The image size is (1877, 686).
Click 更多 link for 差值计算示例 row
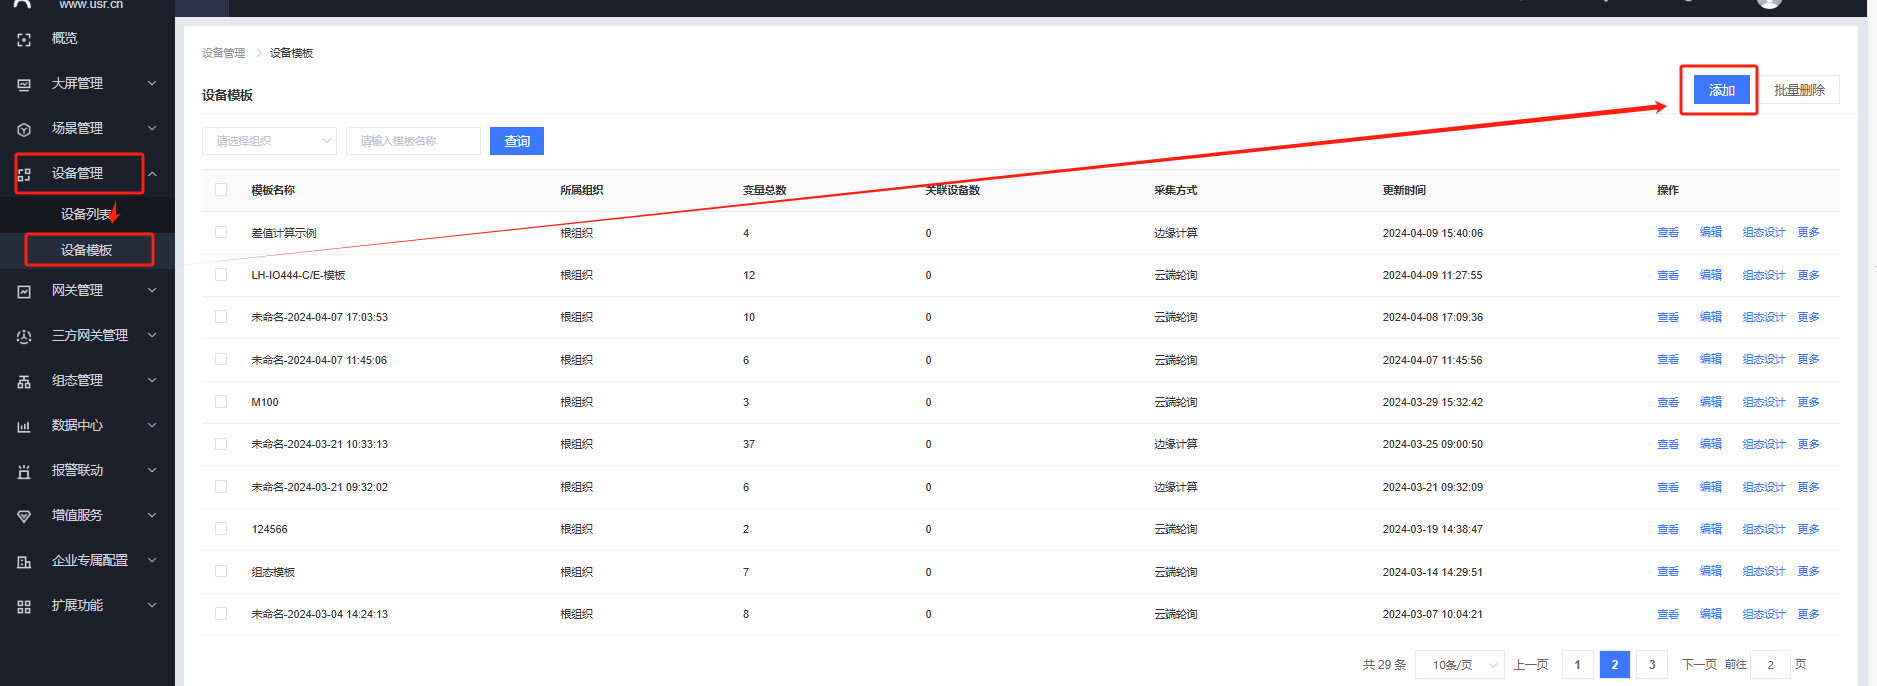(1808, 232)
